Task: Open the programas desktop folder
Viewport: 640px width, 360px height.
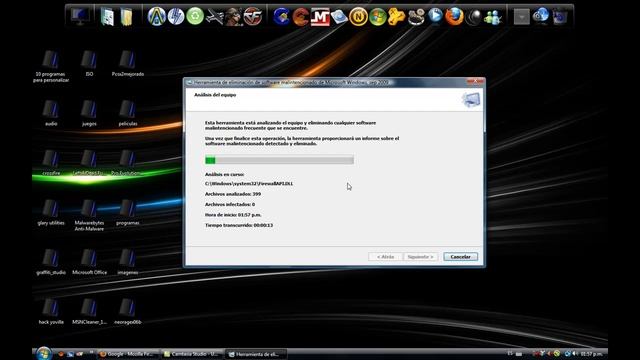Action: (x=128, y=212)
